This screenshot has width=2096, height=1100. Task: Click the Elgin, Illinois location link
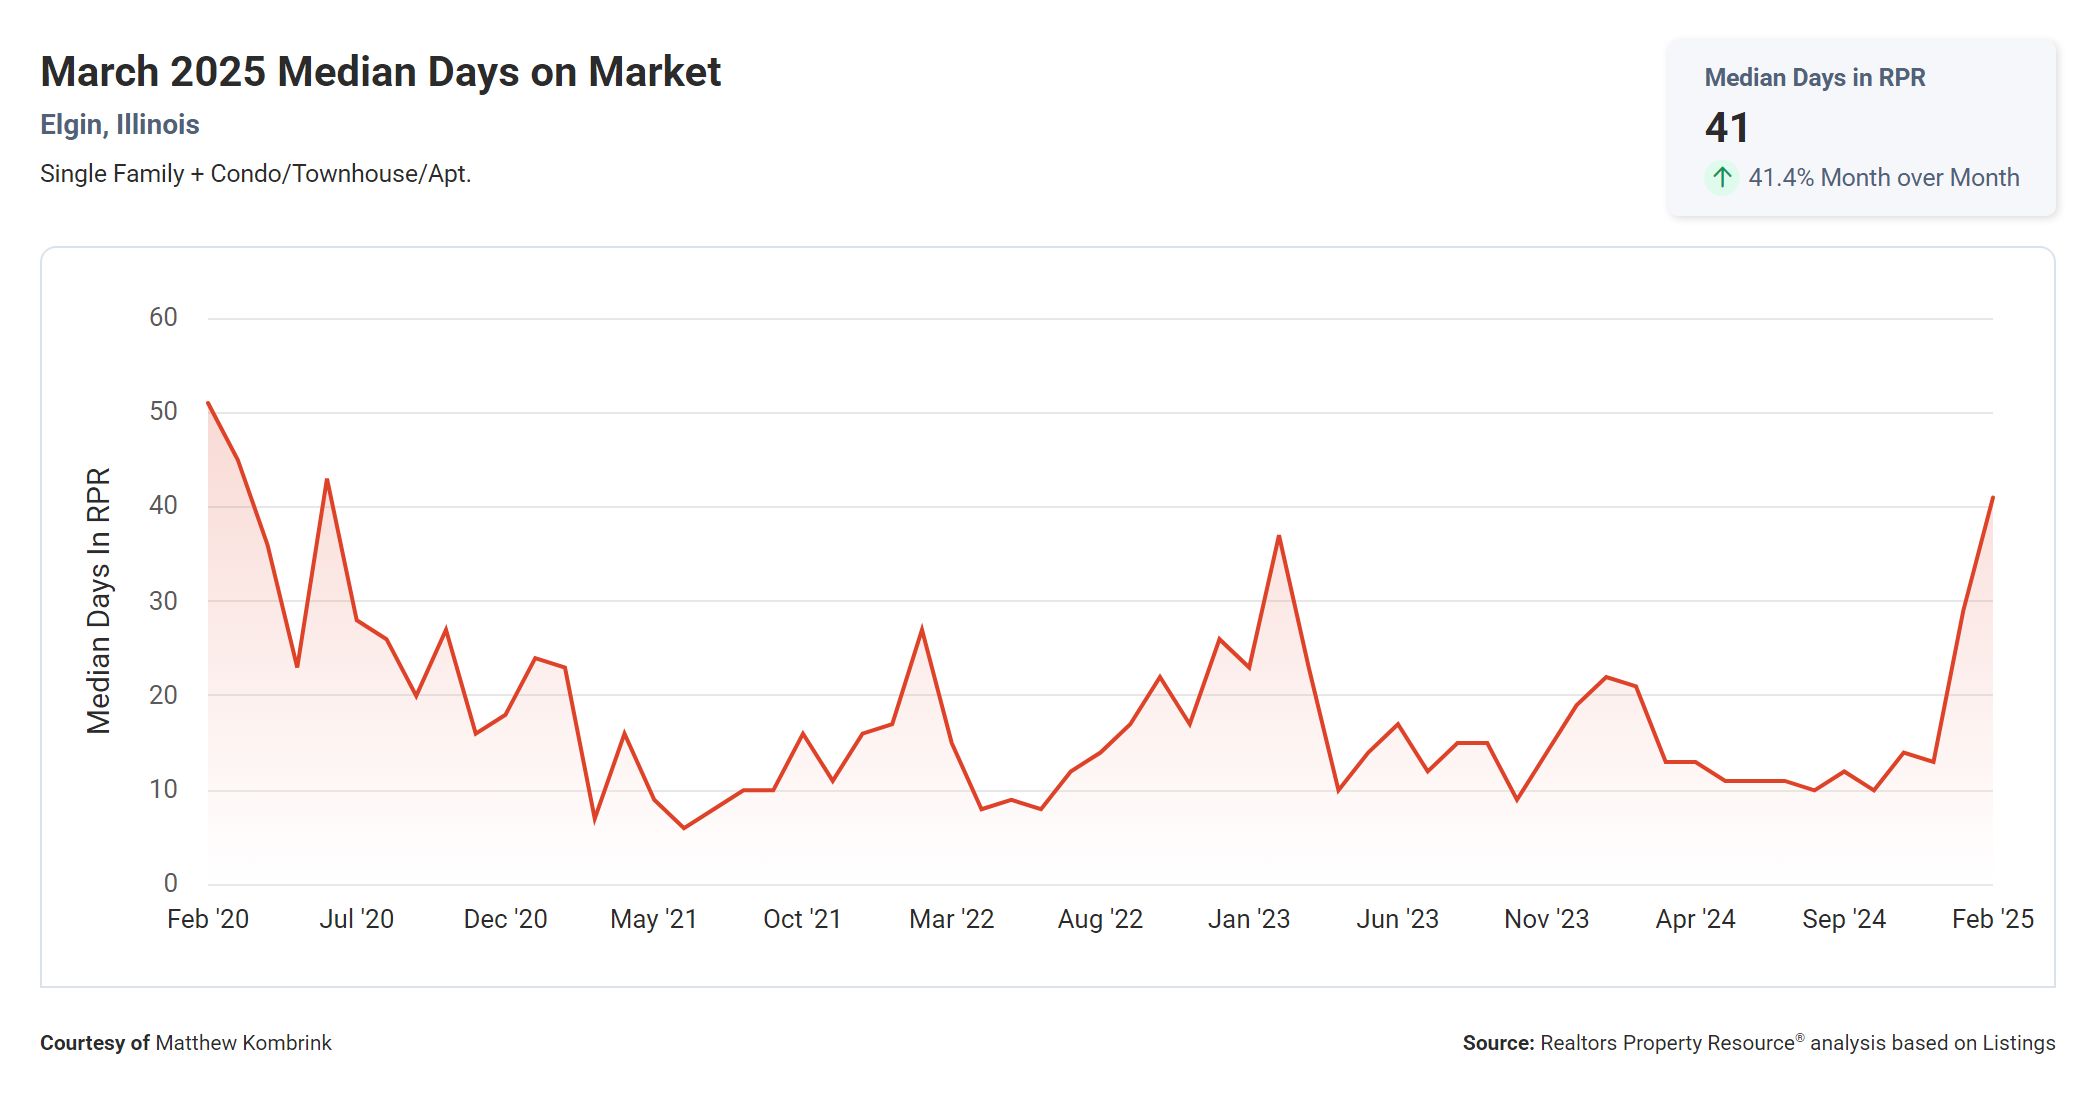coord(120,125)
